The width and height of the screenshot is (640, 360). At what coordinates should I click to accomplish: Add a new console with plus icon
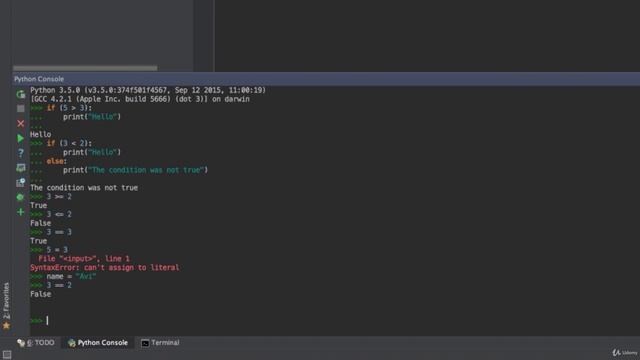tap(20, 212)
